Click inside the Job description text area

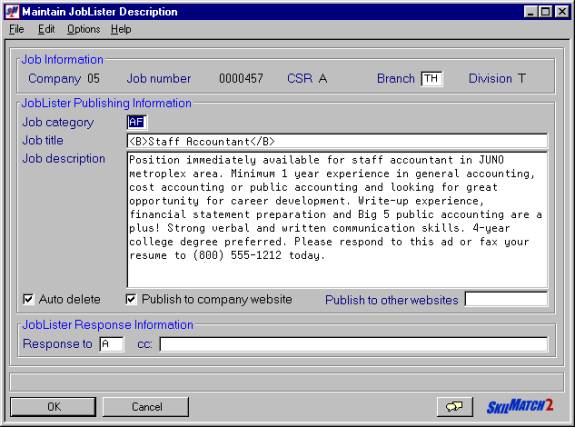pos(337,219)
